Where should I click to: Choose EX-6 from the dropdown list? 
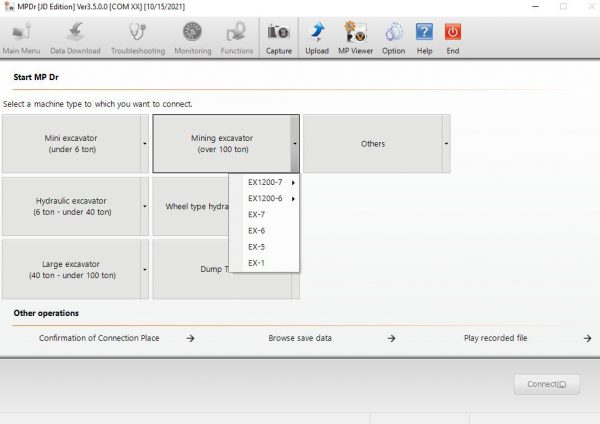coord(264,231)
